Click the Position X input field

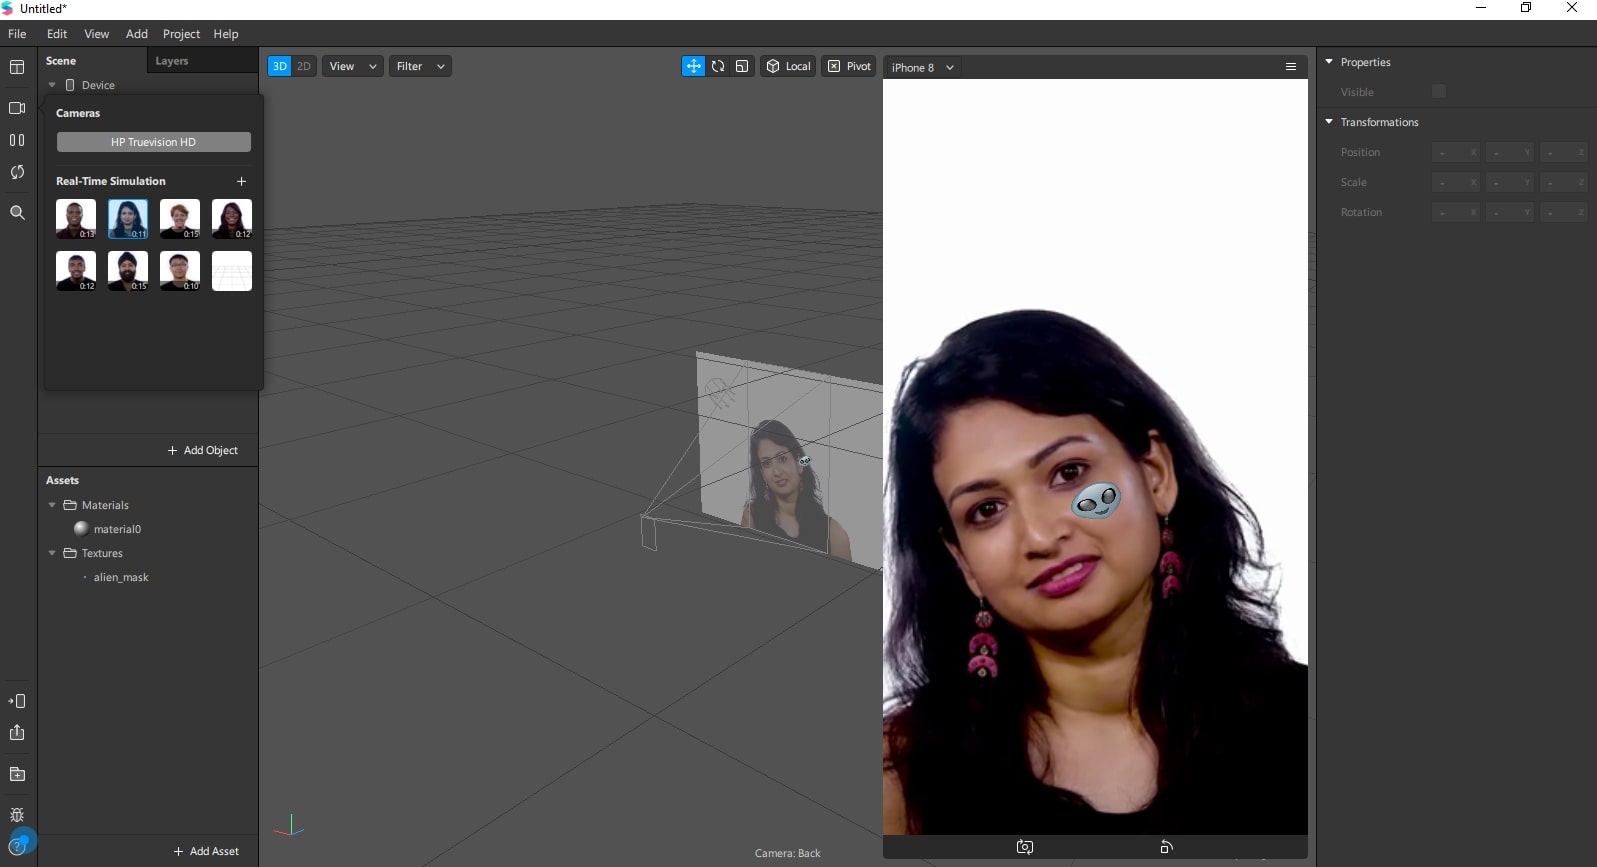[1456, 152]
